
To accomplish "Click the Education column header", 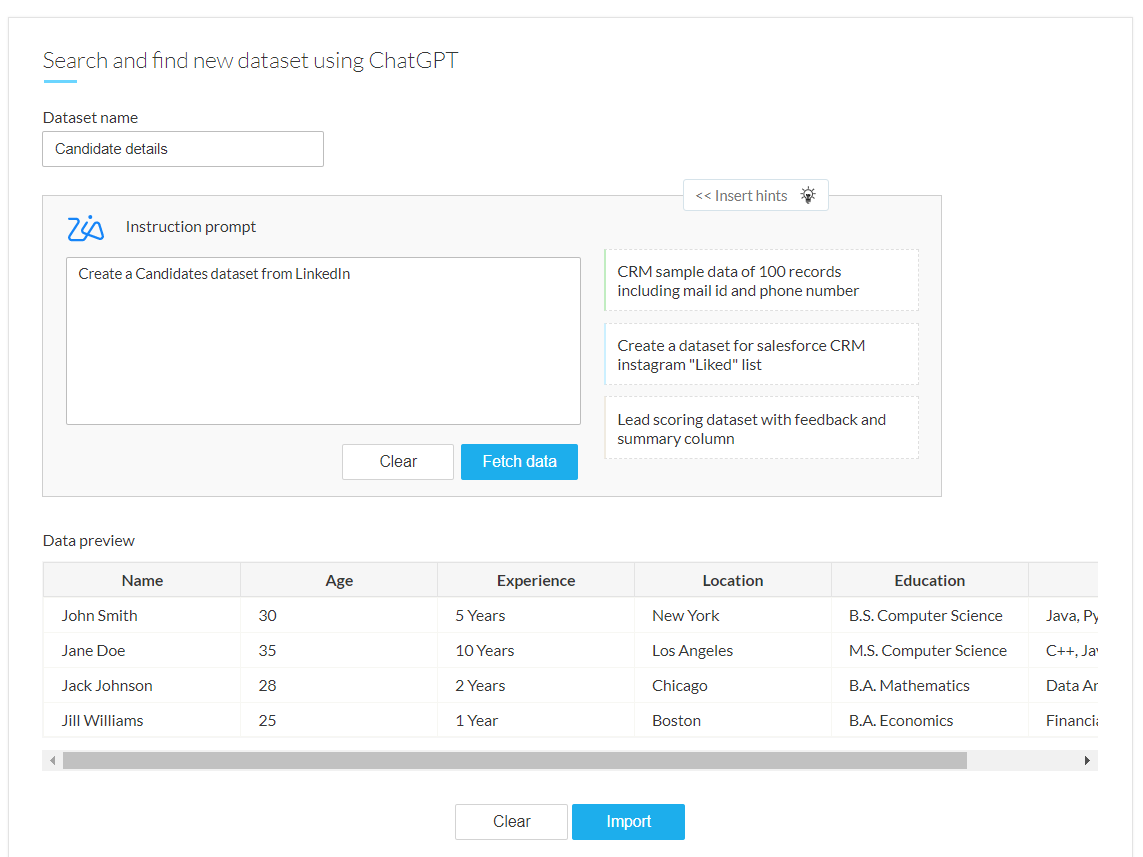I will (930, 580).
